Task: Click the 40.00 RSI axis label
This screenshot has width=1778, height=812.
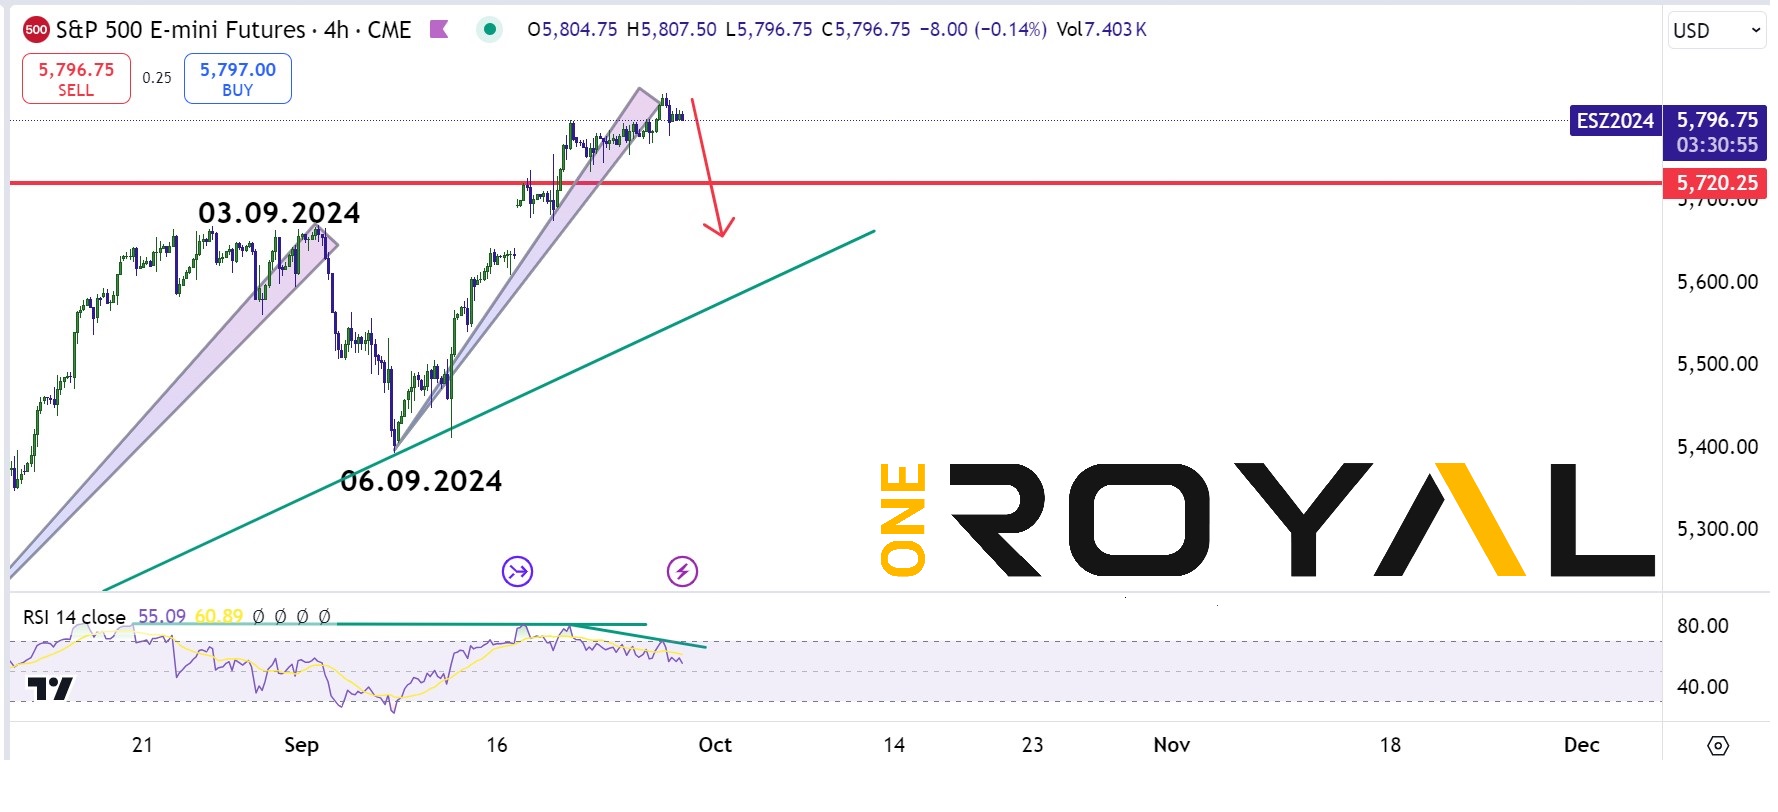Action: (x=1703, y=687)
